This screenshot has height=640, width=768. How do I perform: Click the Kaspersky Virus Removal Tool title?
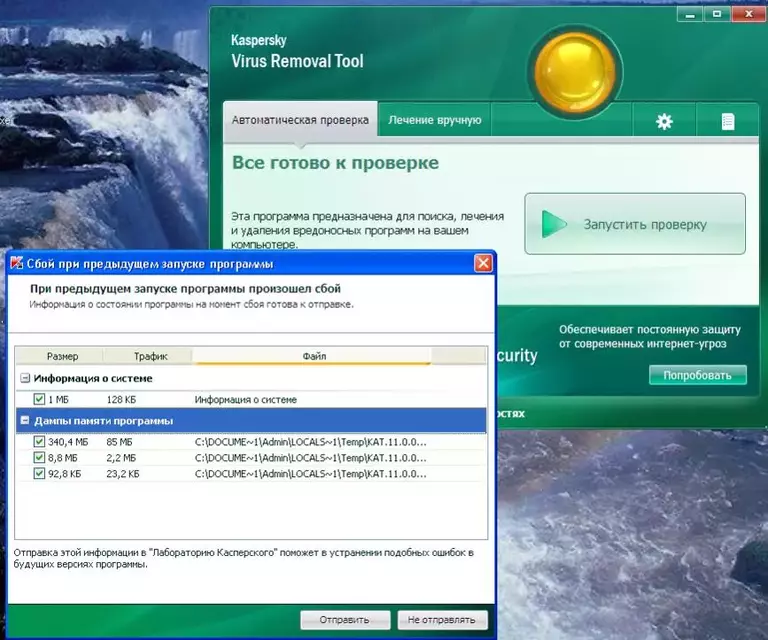(x=297, y=51)
